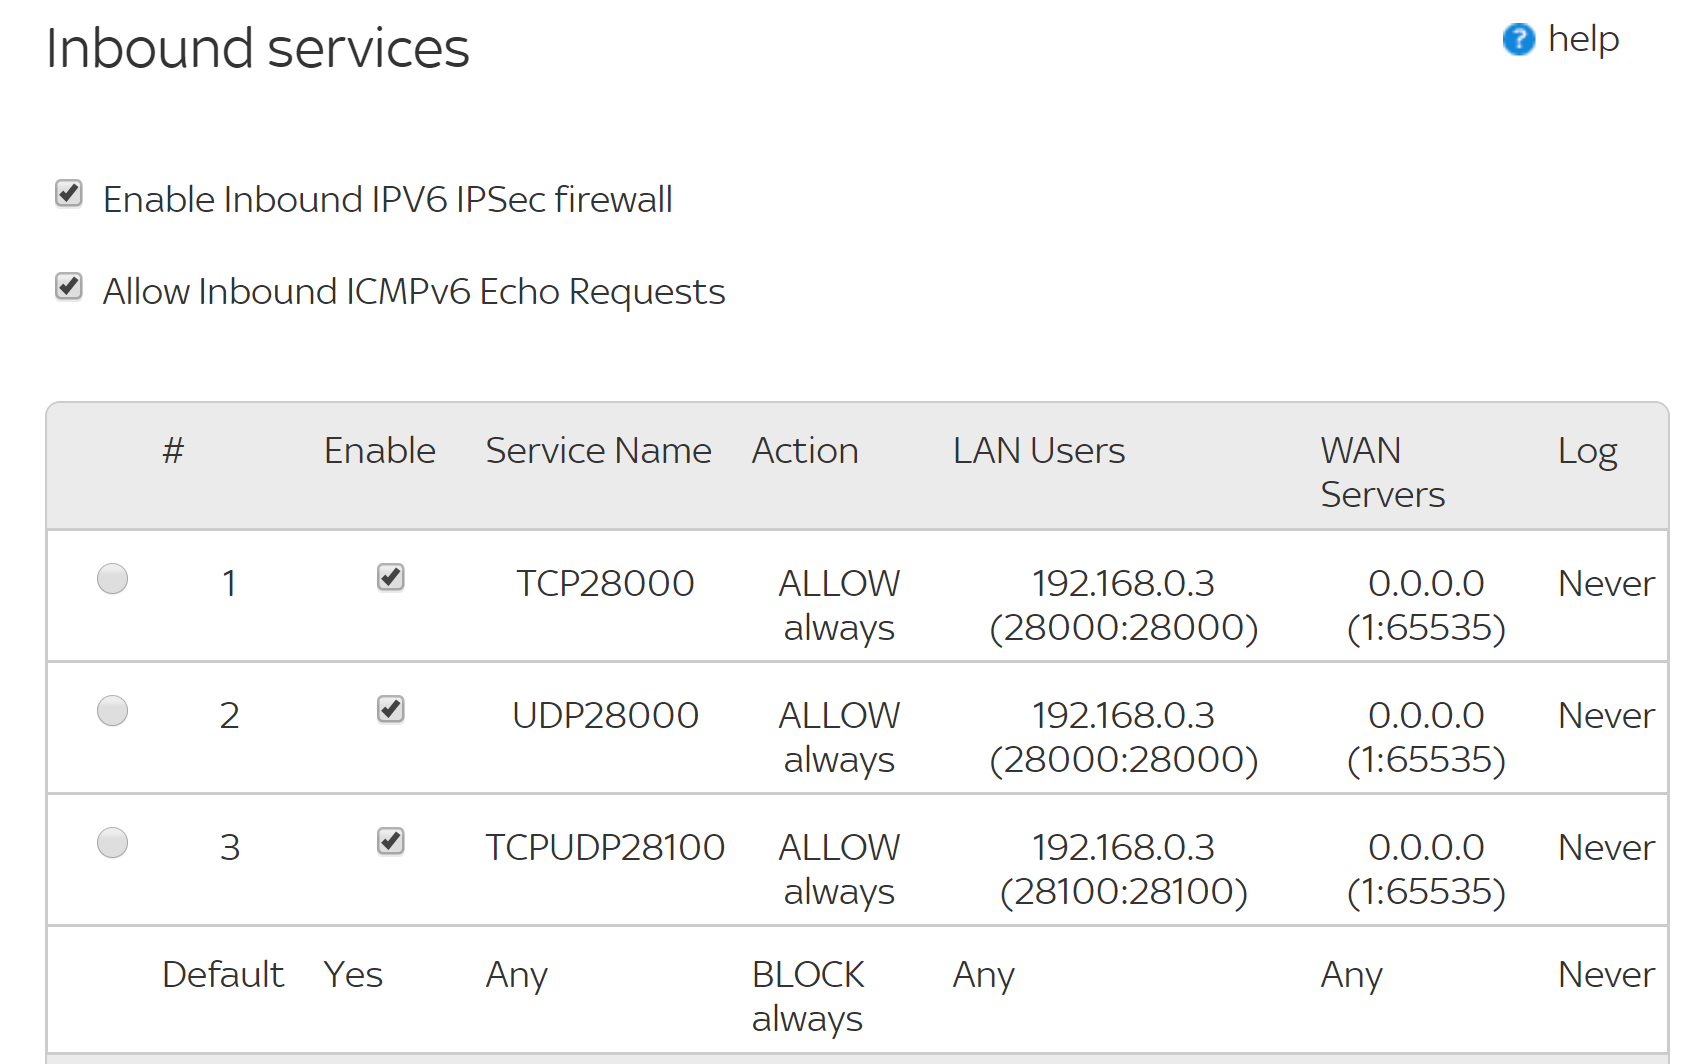The image size is (1683, 1064).
Task: Open the help link text
Action: pyautogui.click(x=1583, y=40)
